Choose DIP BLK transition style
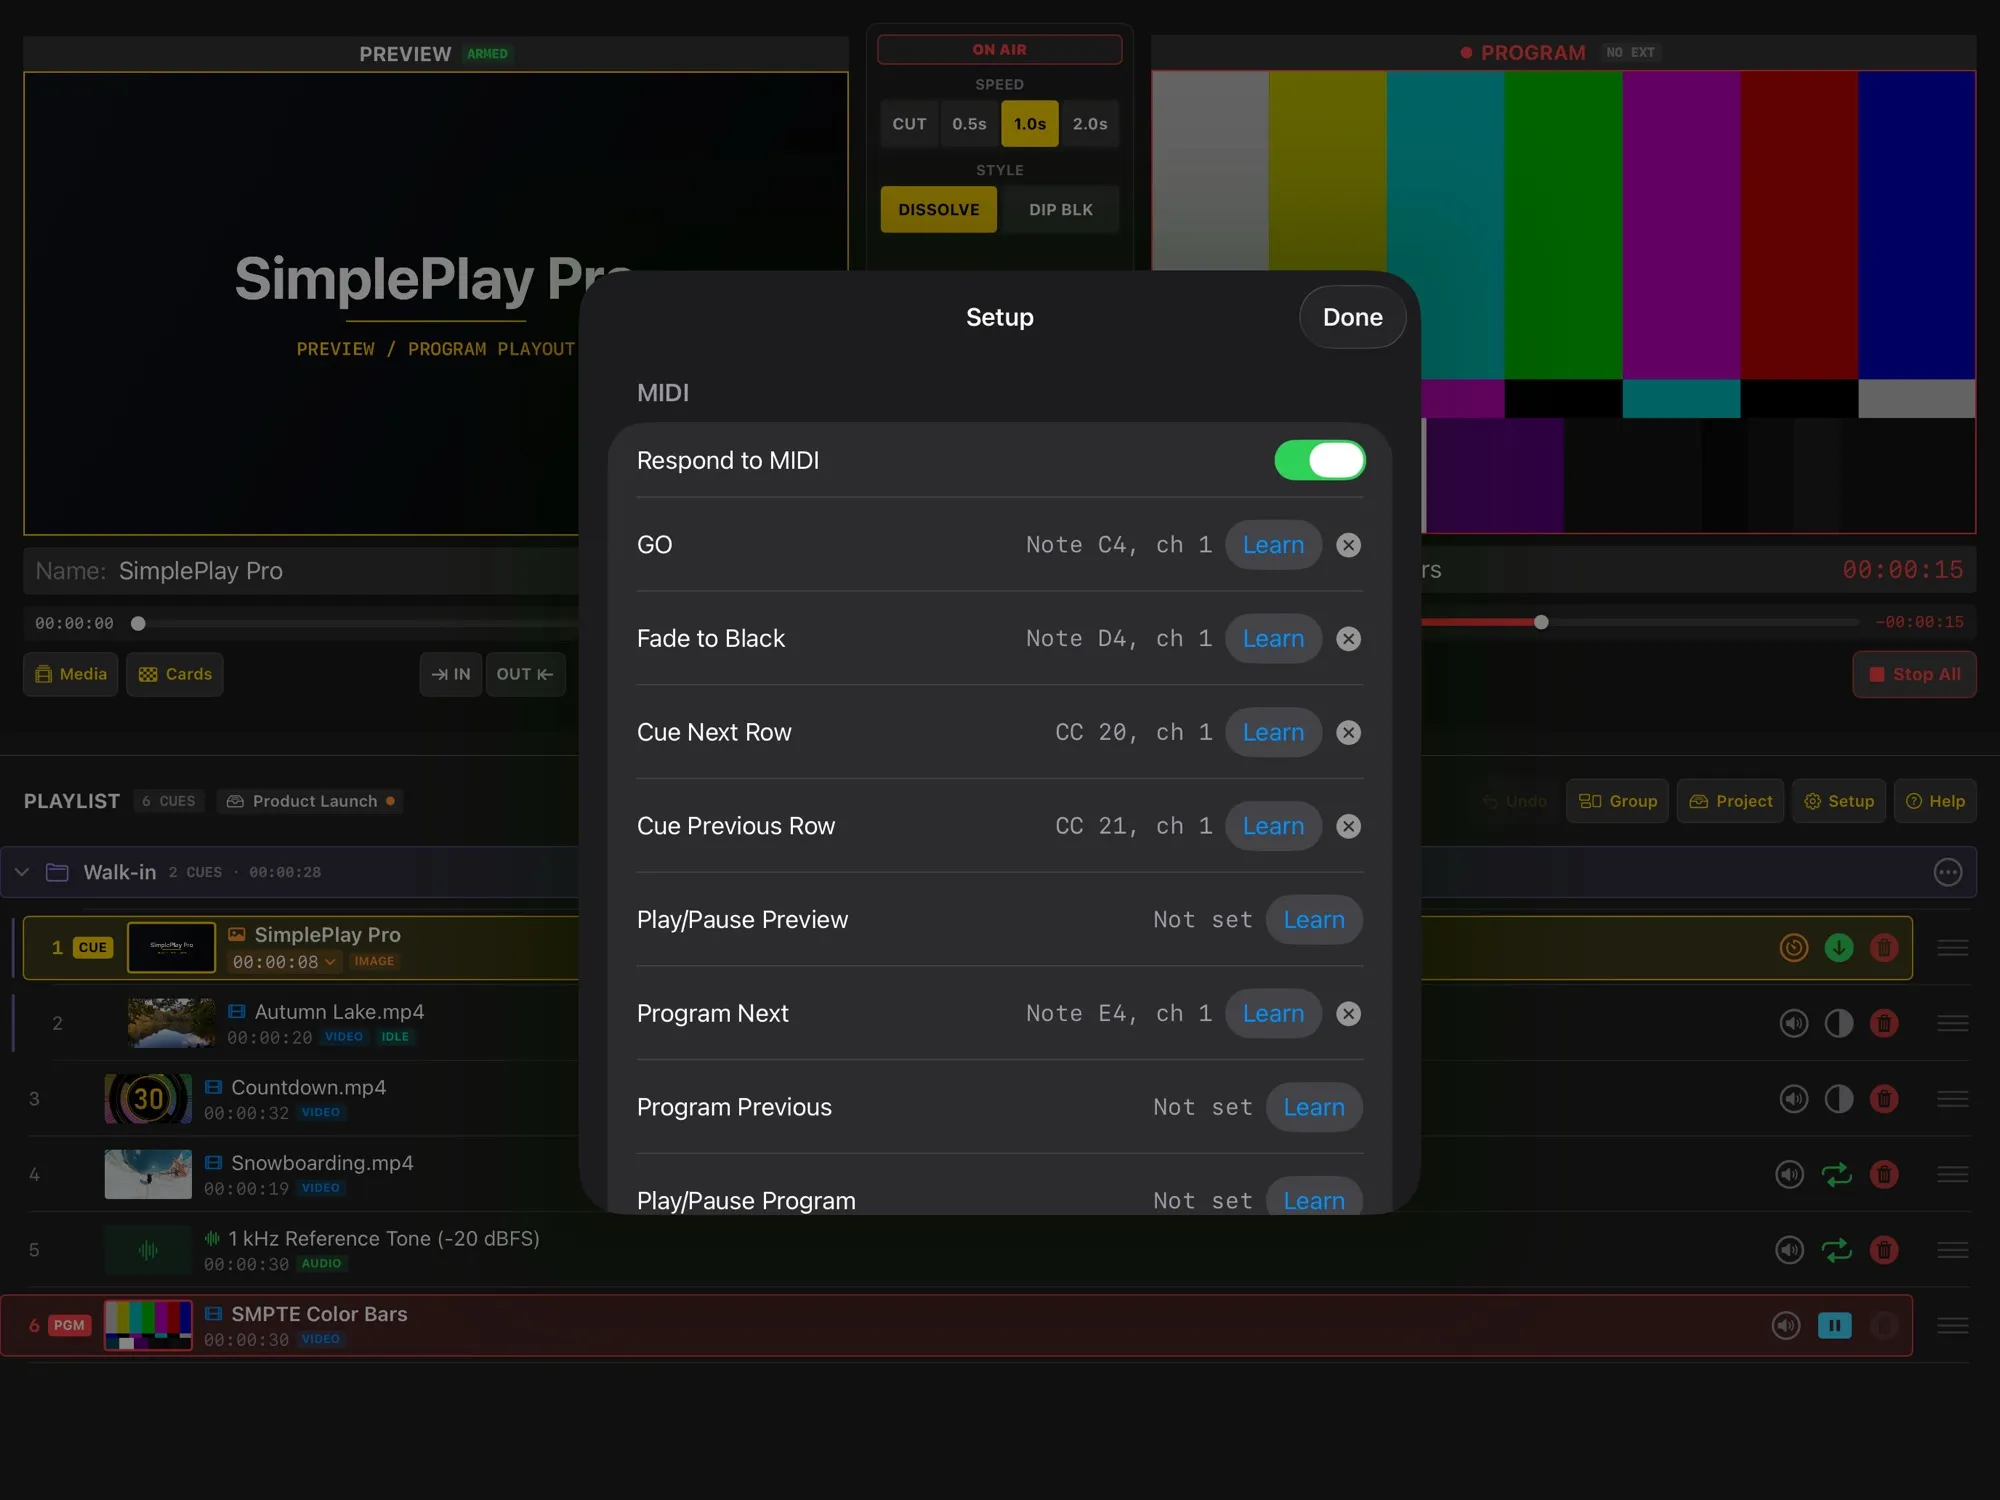The image size is (2000, 1500). coord(1061,210)
